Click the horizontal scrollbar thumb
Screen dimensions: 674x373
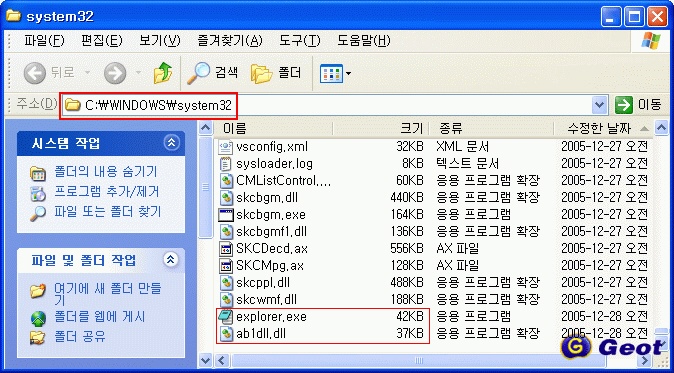[418, 360]
